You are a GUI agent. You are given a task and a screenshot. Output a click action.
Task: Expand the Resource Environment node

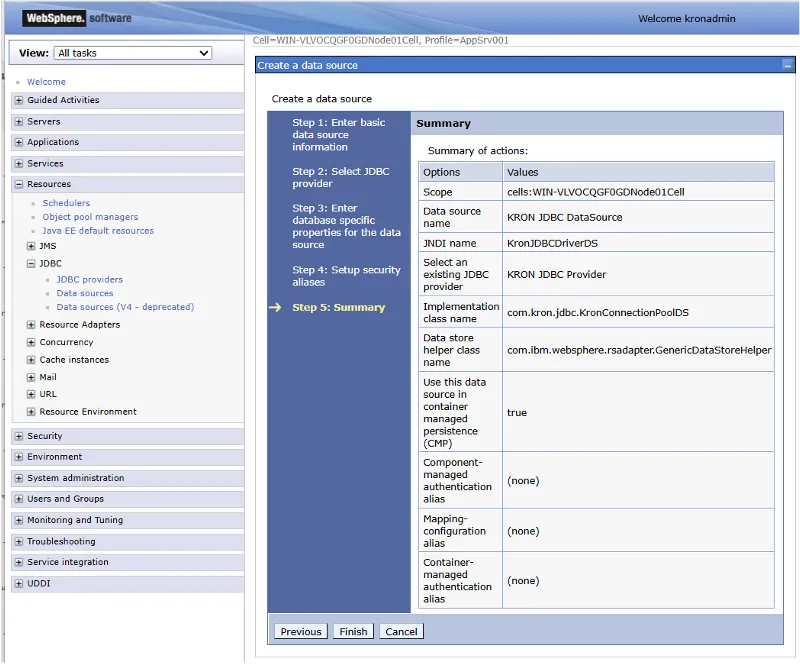tap(31, 411)
